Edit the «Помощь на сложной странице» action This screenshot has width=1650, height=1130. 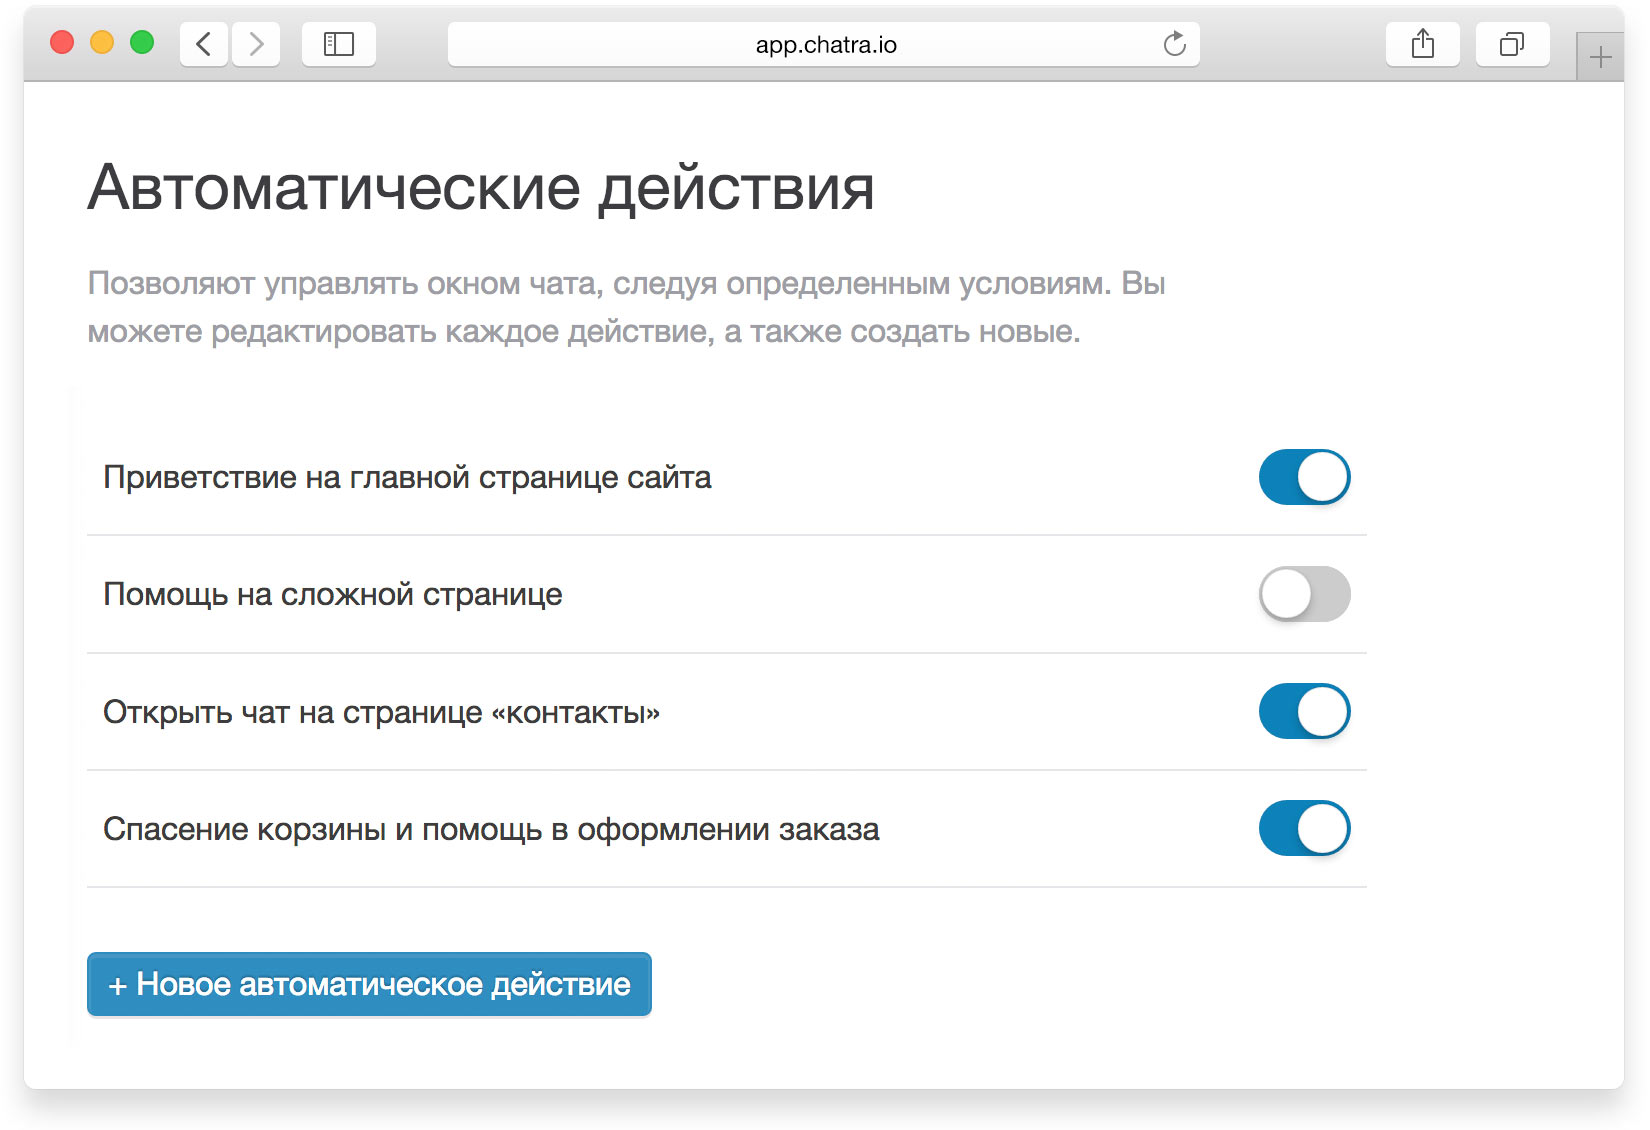point(333,595)
